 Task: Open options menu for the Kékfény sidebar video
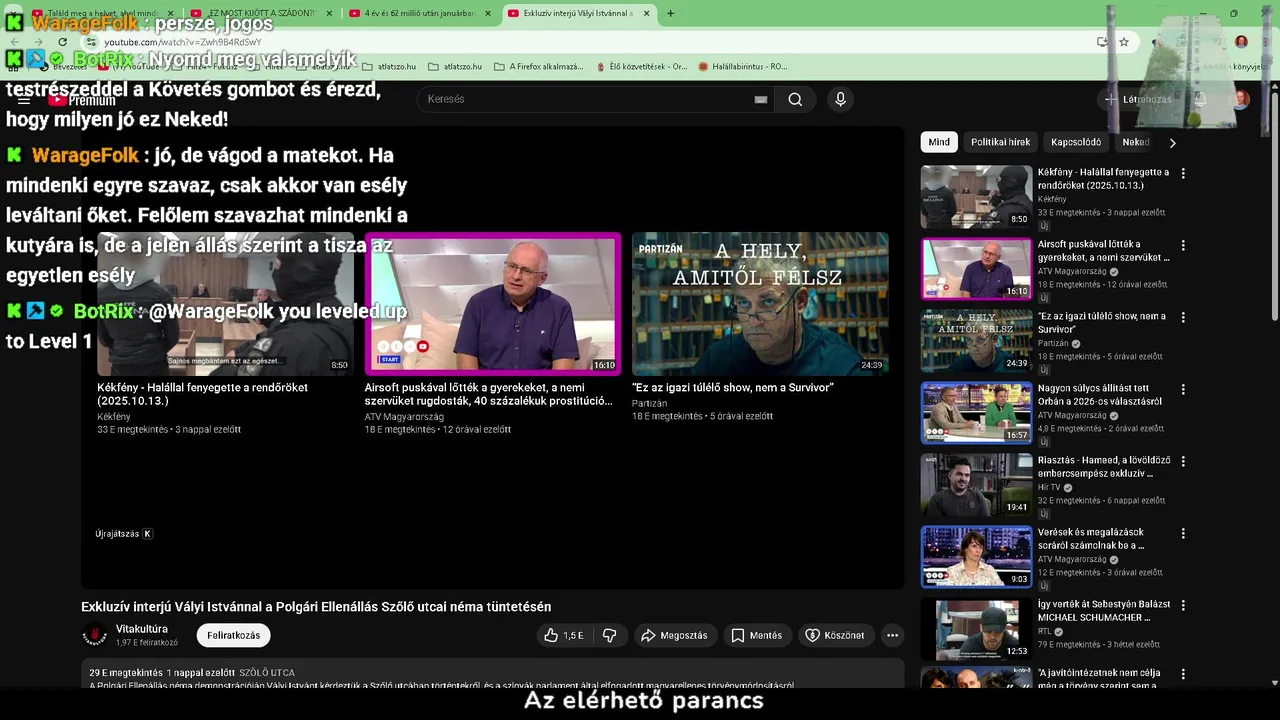pyautogui.click(x=1183, y=173)
